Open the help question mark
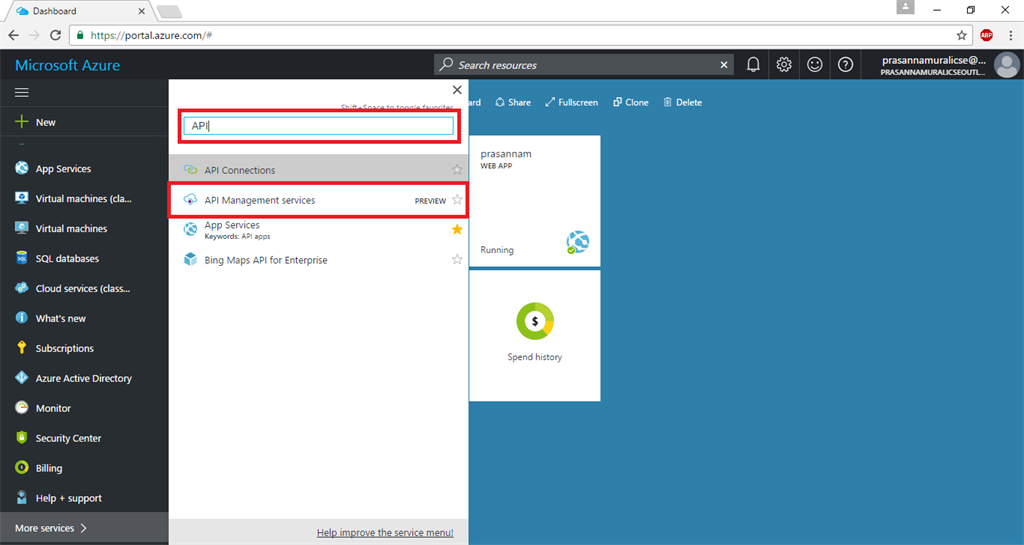This screenshot has width=1024, height=545. click(845, 65)
